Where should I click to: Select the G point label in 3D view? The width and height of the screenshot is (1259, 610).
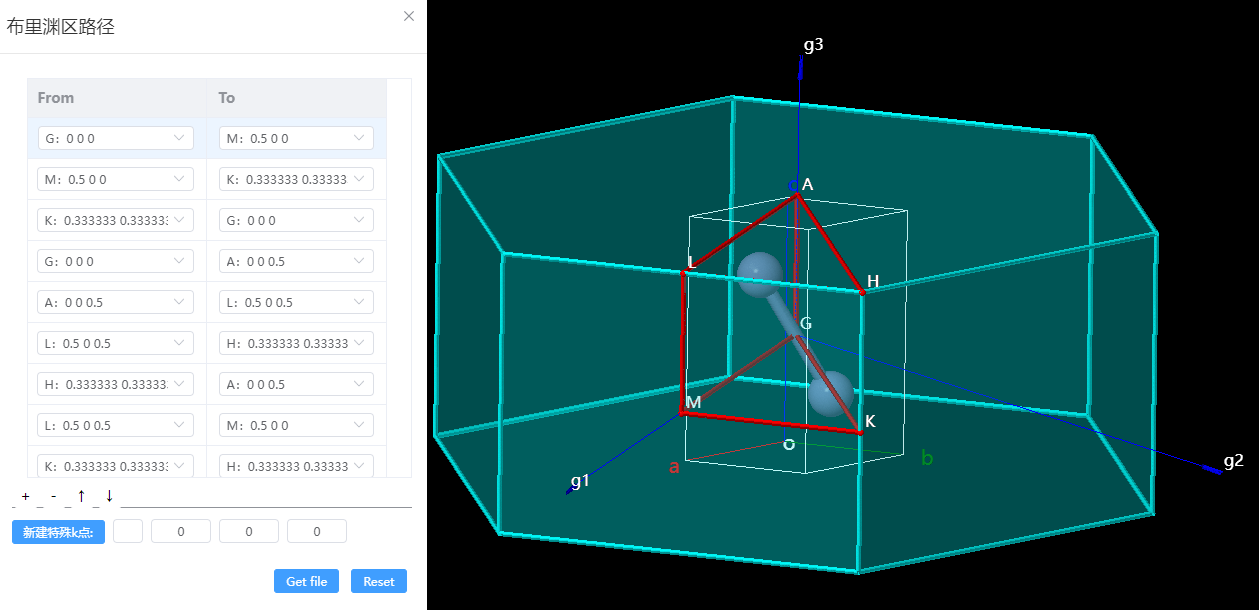pyautogui.click(x=806, y=323)
